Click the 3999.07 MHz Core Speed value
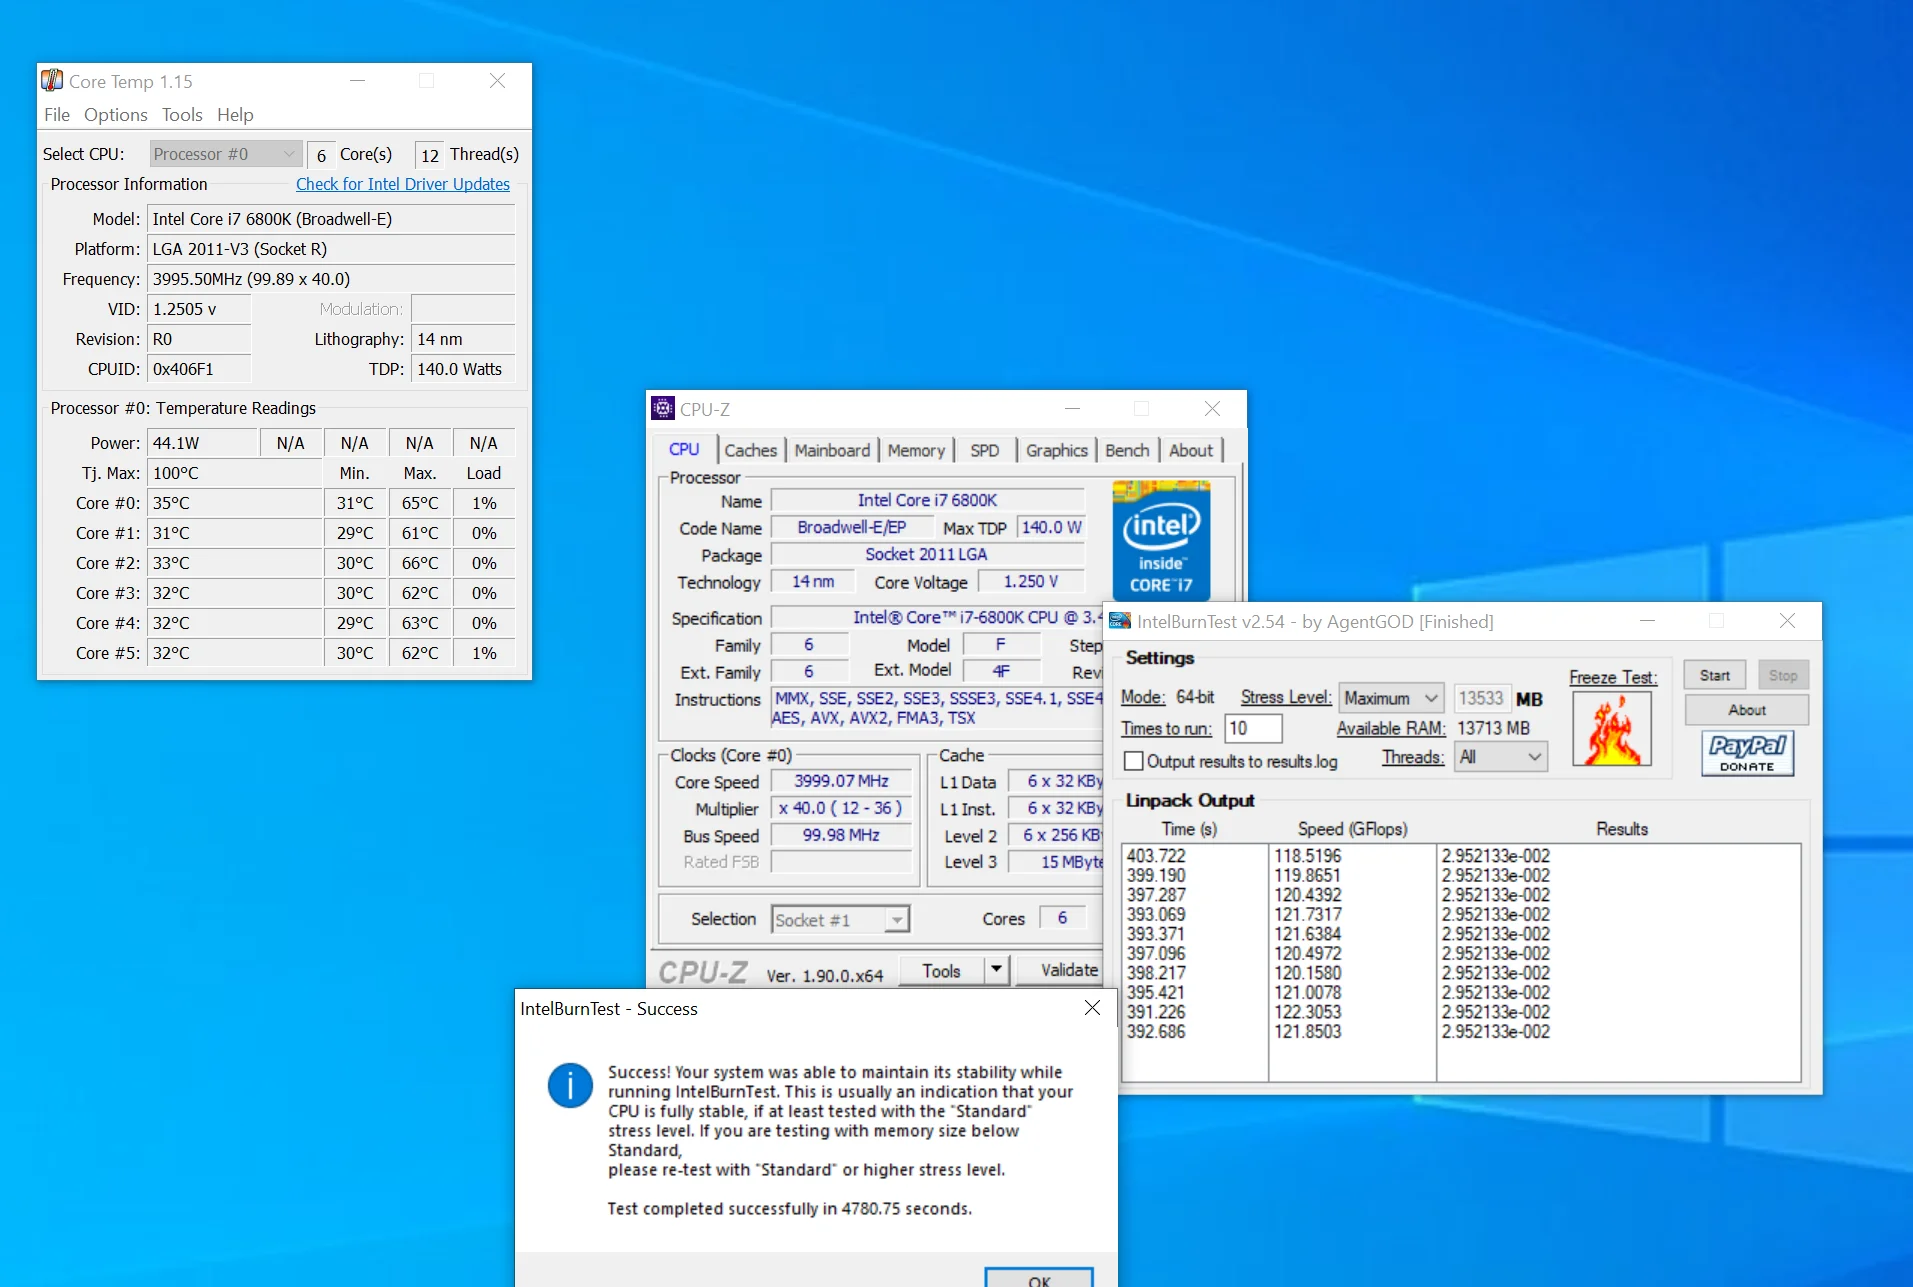The height and width of the screenshot is (1287, 1913). click(x=841, y=781)
